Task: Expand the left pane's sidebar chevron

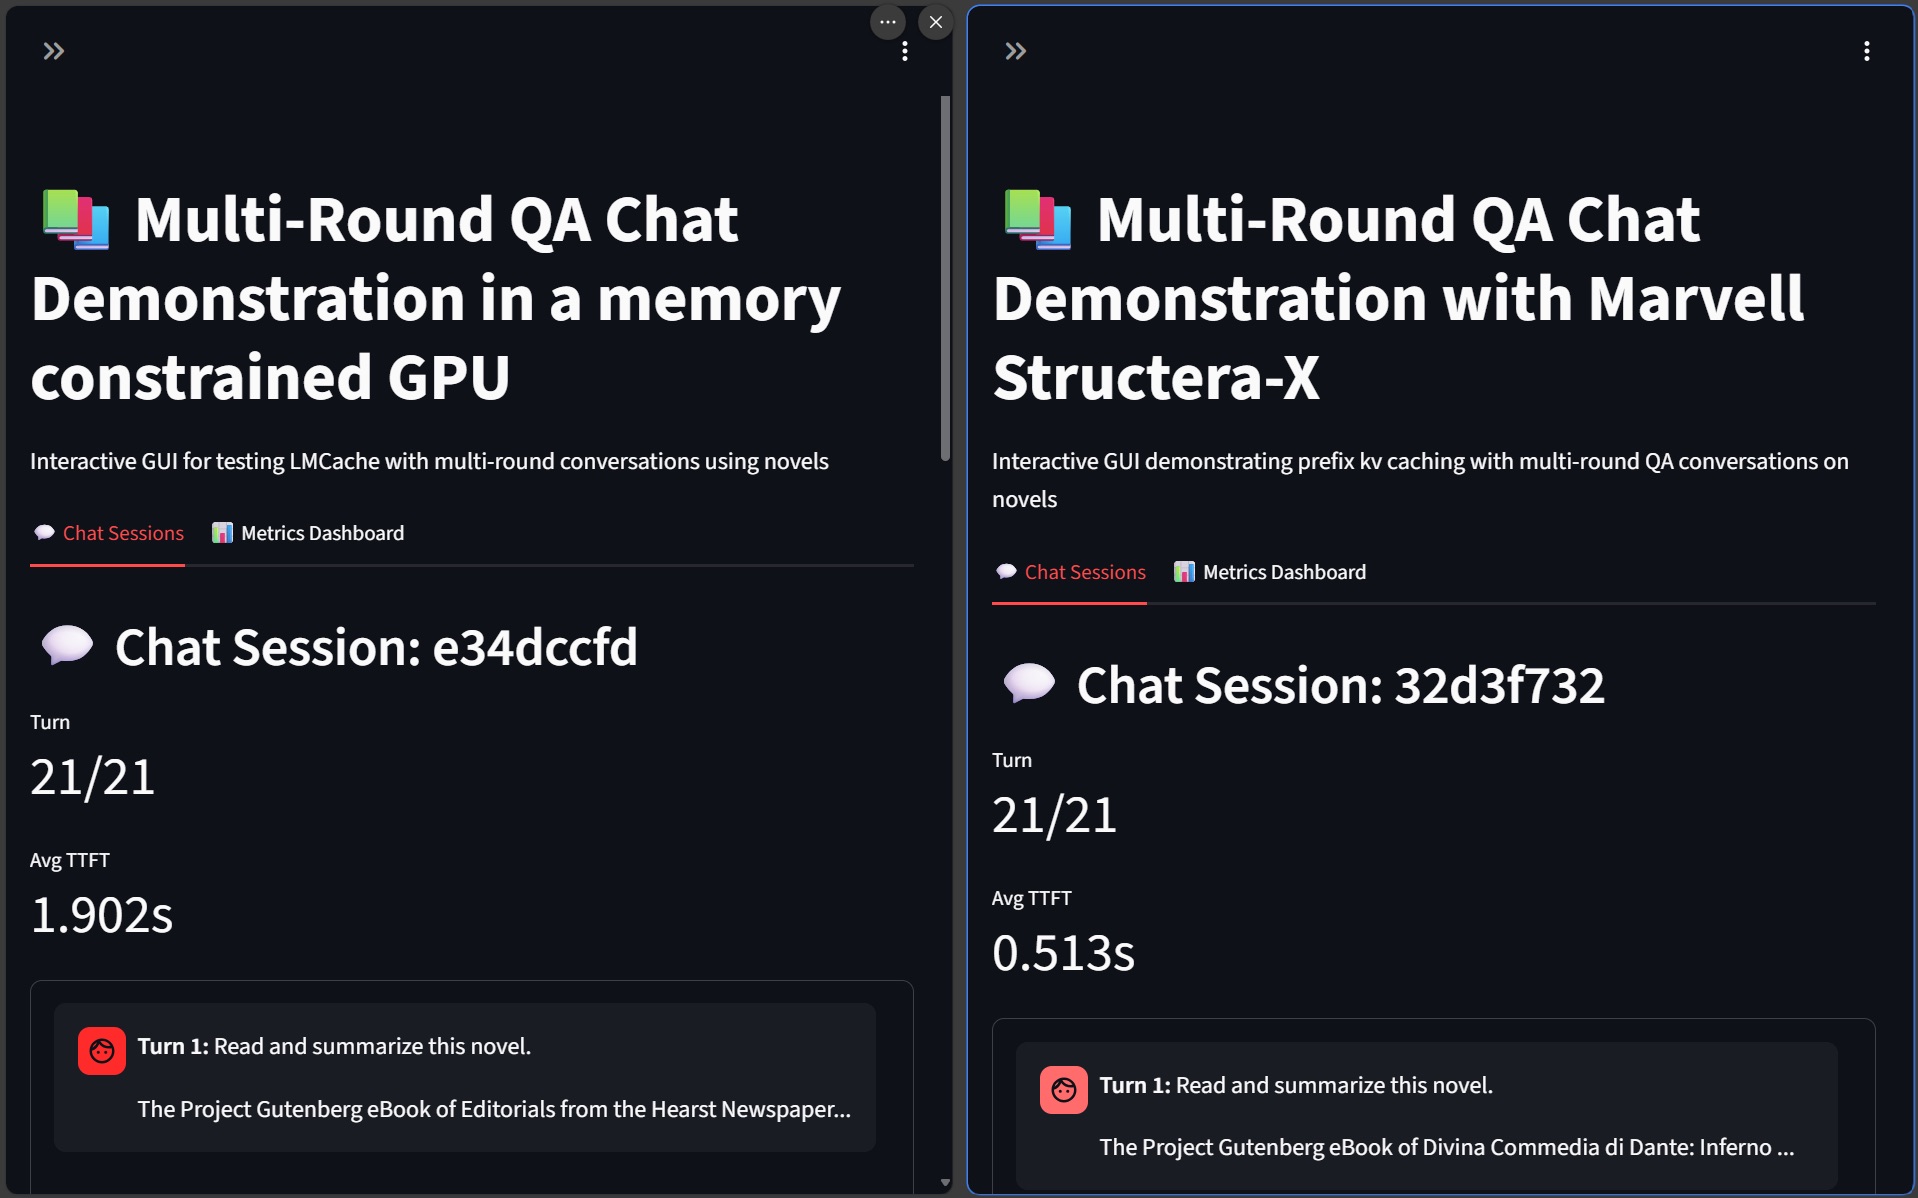Action: (x=54, y=51)
